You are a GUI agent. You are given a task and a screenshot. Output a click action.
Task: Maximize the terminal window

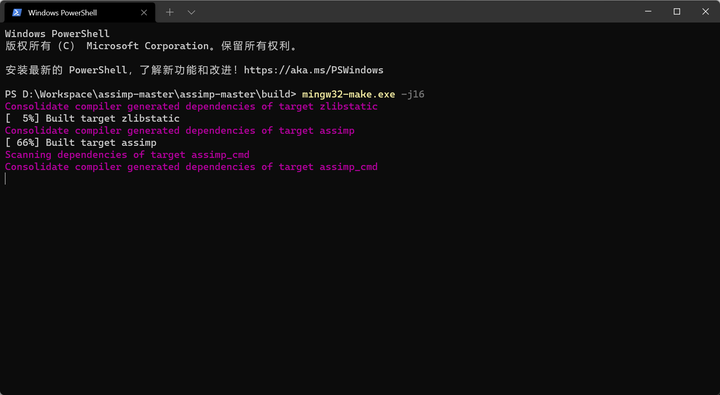pyautogui.click(x=676, y=11)
